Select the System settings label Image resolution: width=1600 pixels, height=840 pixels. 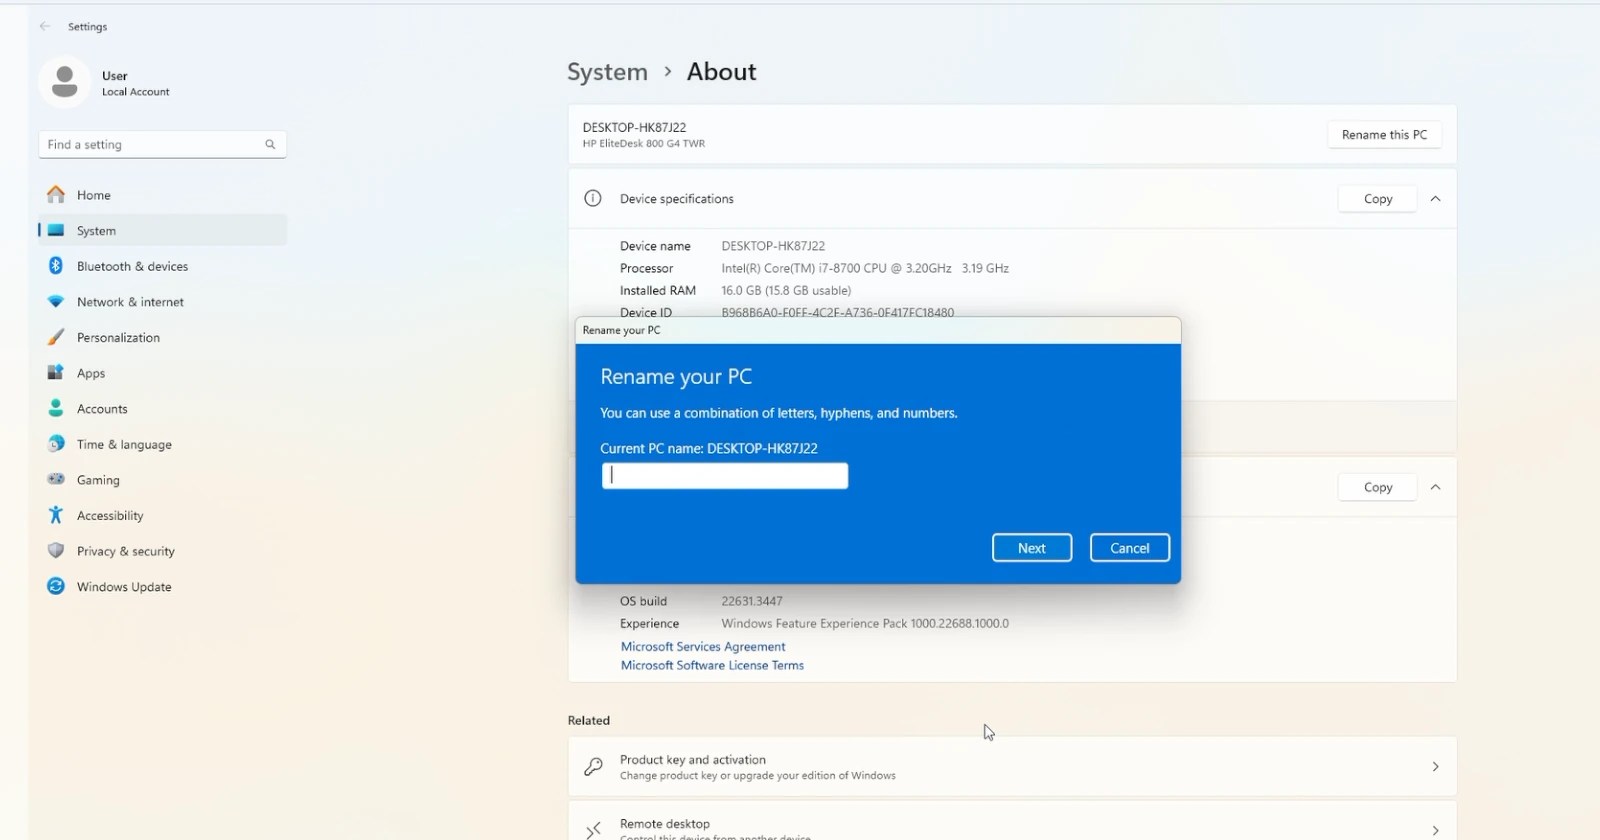[x=96, y=231]
